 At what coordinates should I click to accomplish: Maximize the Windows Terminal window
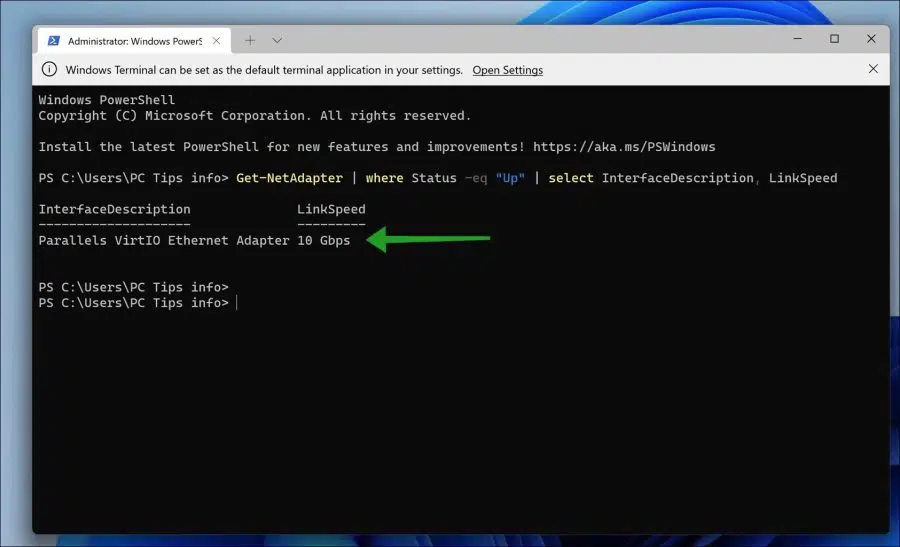tap(834, 38)
